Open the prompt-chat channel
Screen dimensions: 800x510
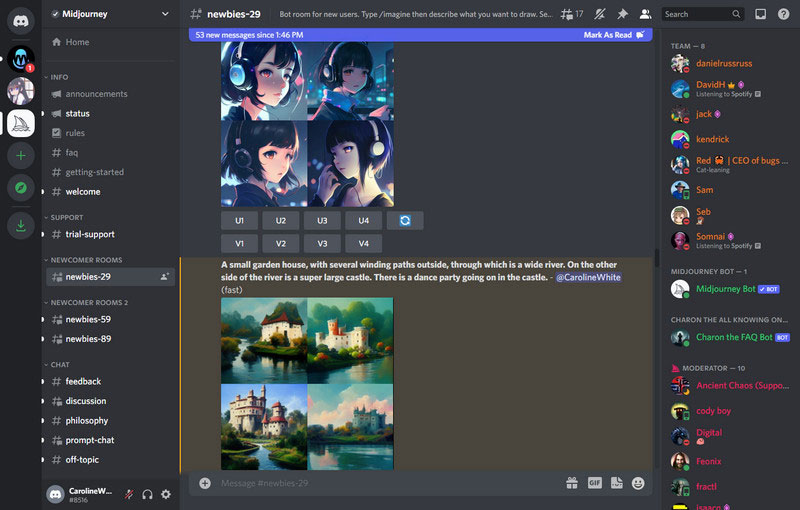[x=110, y=440]
